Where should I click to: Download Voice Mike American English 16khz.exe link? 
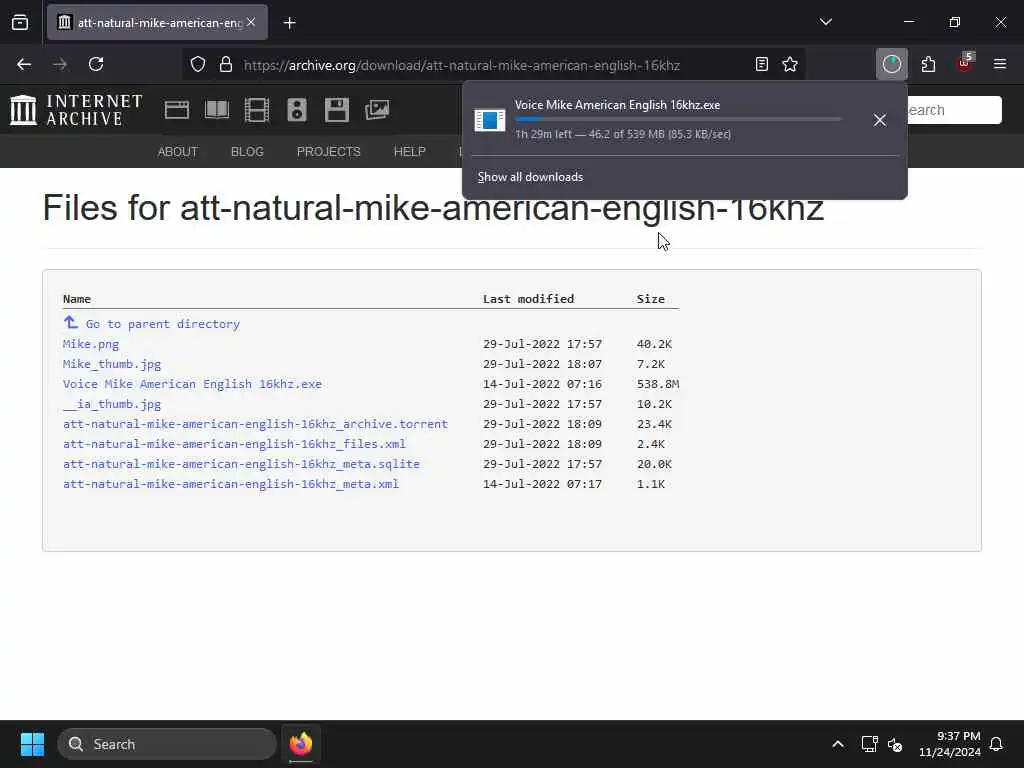[192, 384]
